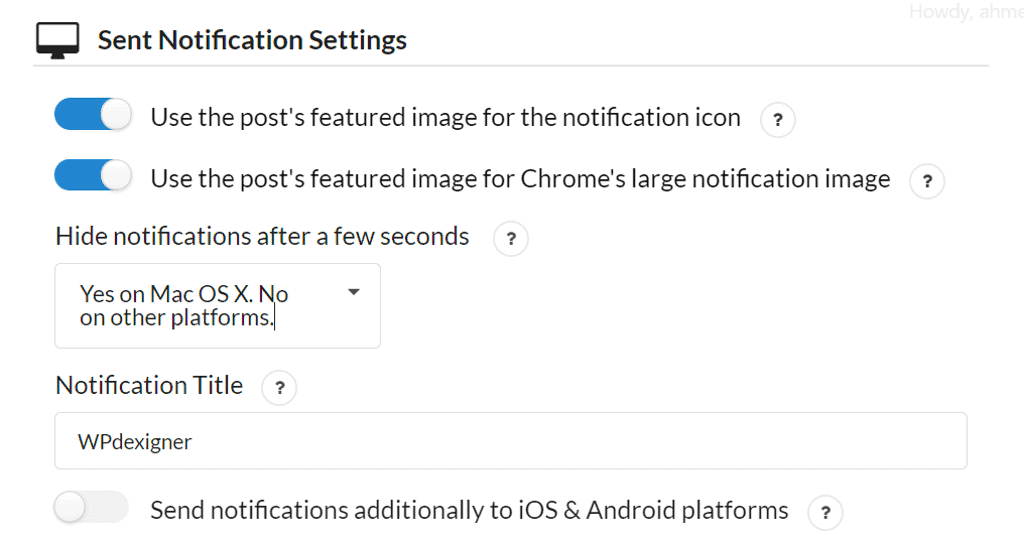The image size is (1024, 543).
Task: Click the monitor icon beside Sent Notification Settings
Action: click(x=58, y=41)
